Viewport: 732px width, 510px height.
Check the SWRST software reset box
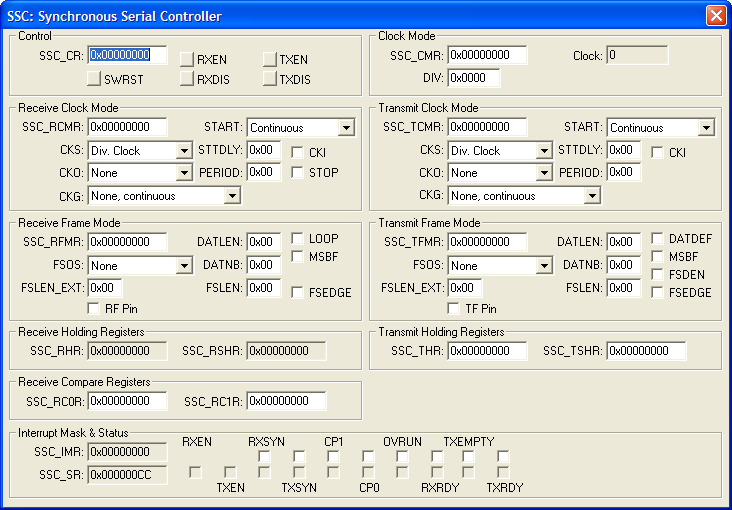point(94,79)
